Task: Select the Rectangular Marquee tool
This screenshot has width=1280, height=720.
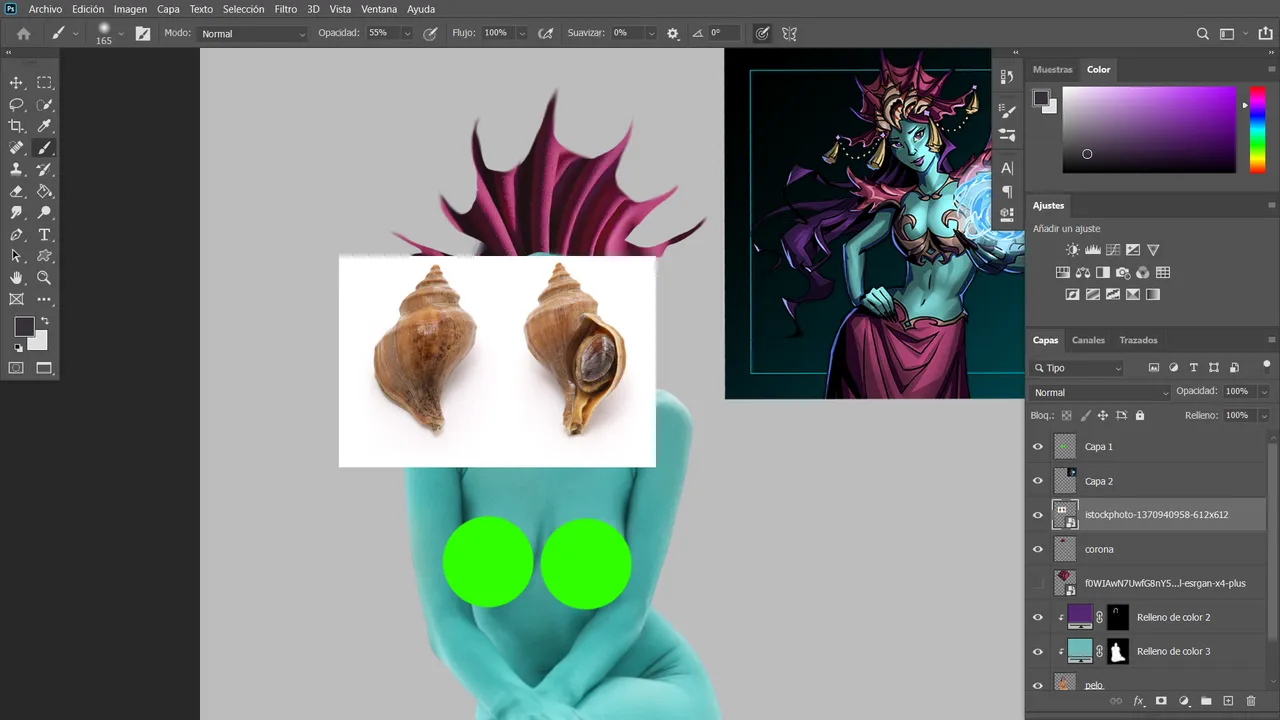Action: 44,83
